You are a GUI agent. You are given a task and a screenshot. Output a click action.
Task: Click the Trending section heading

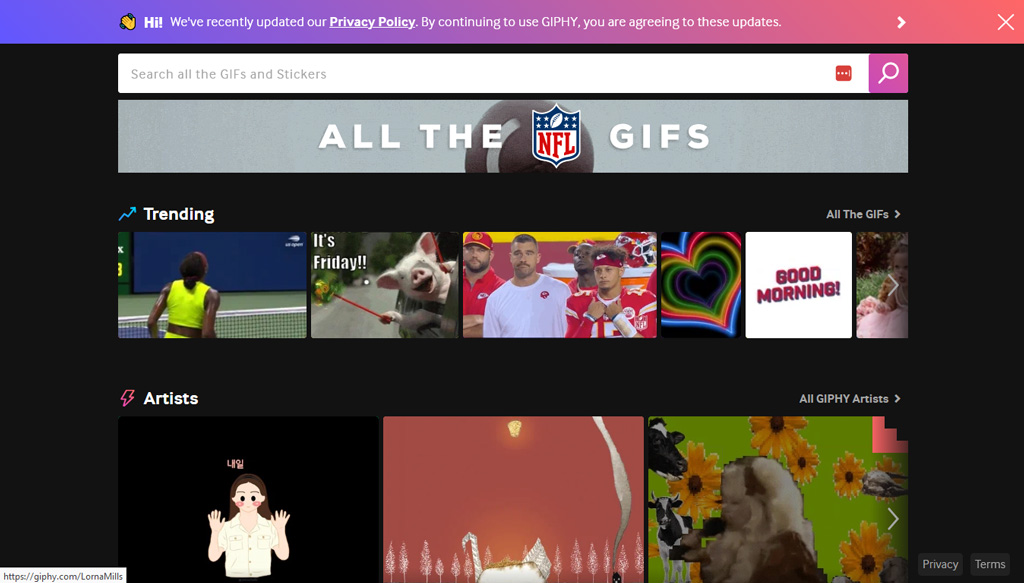coord(178,214)
